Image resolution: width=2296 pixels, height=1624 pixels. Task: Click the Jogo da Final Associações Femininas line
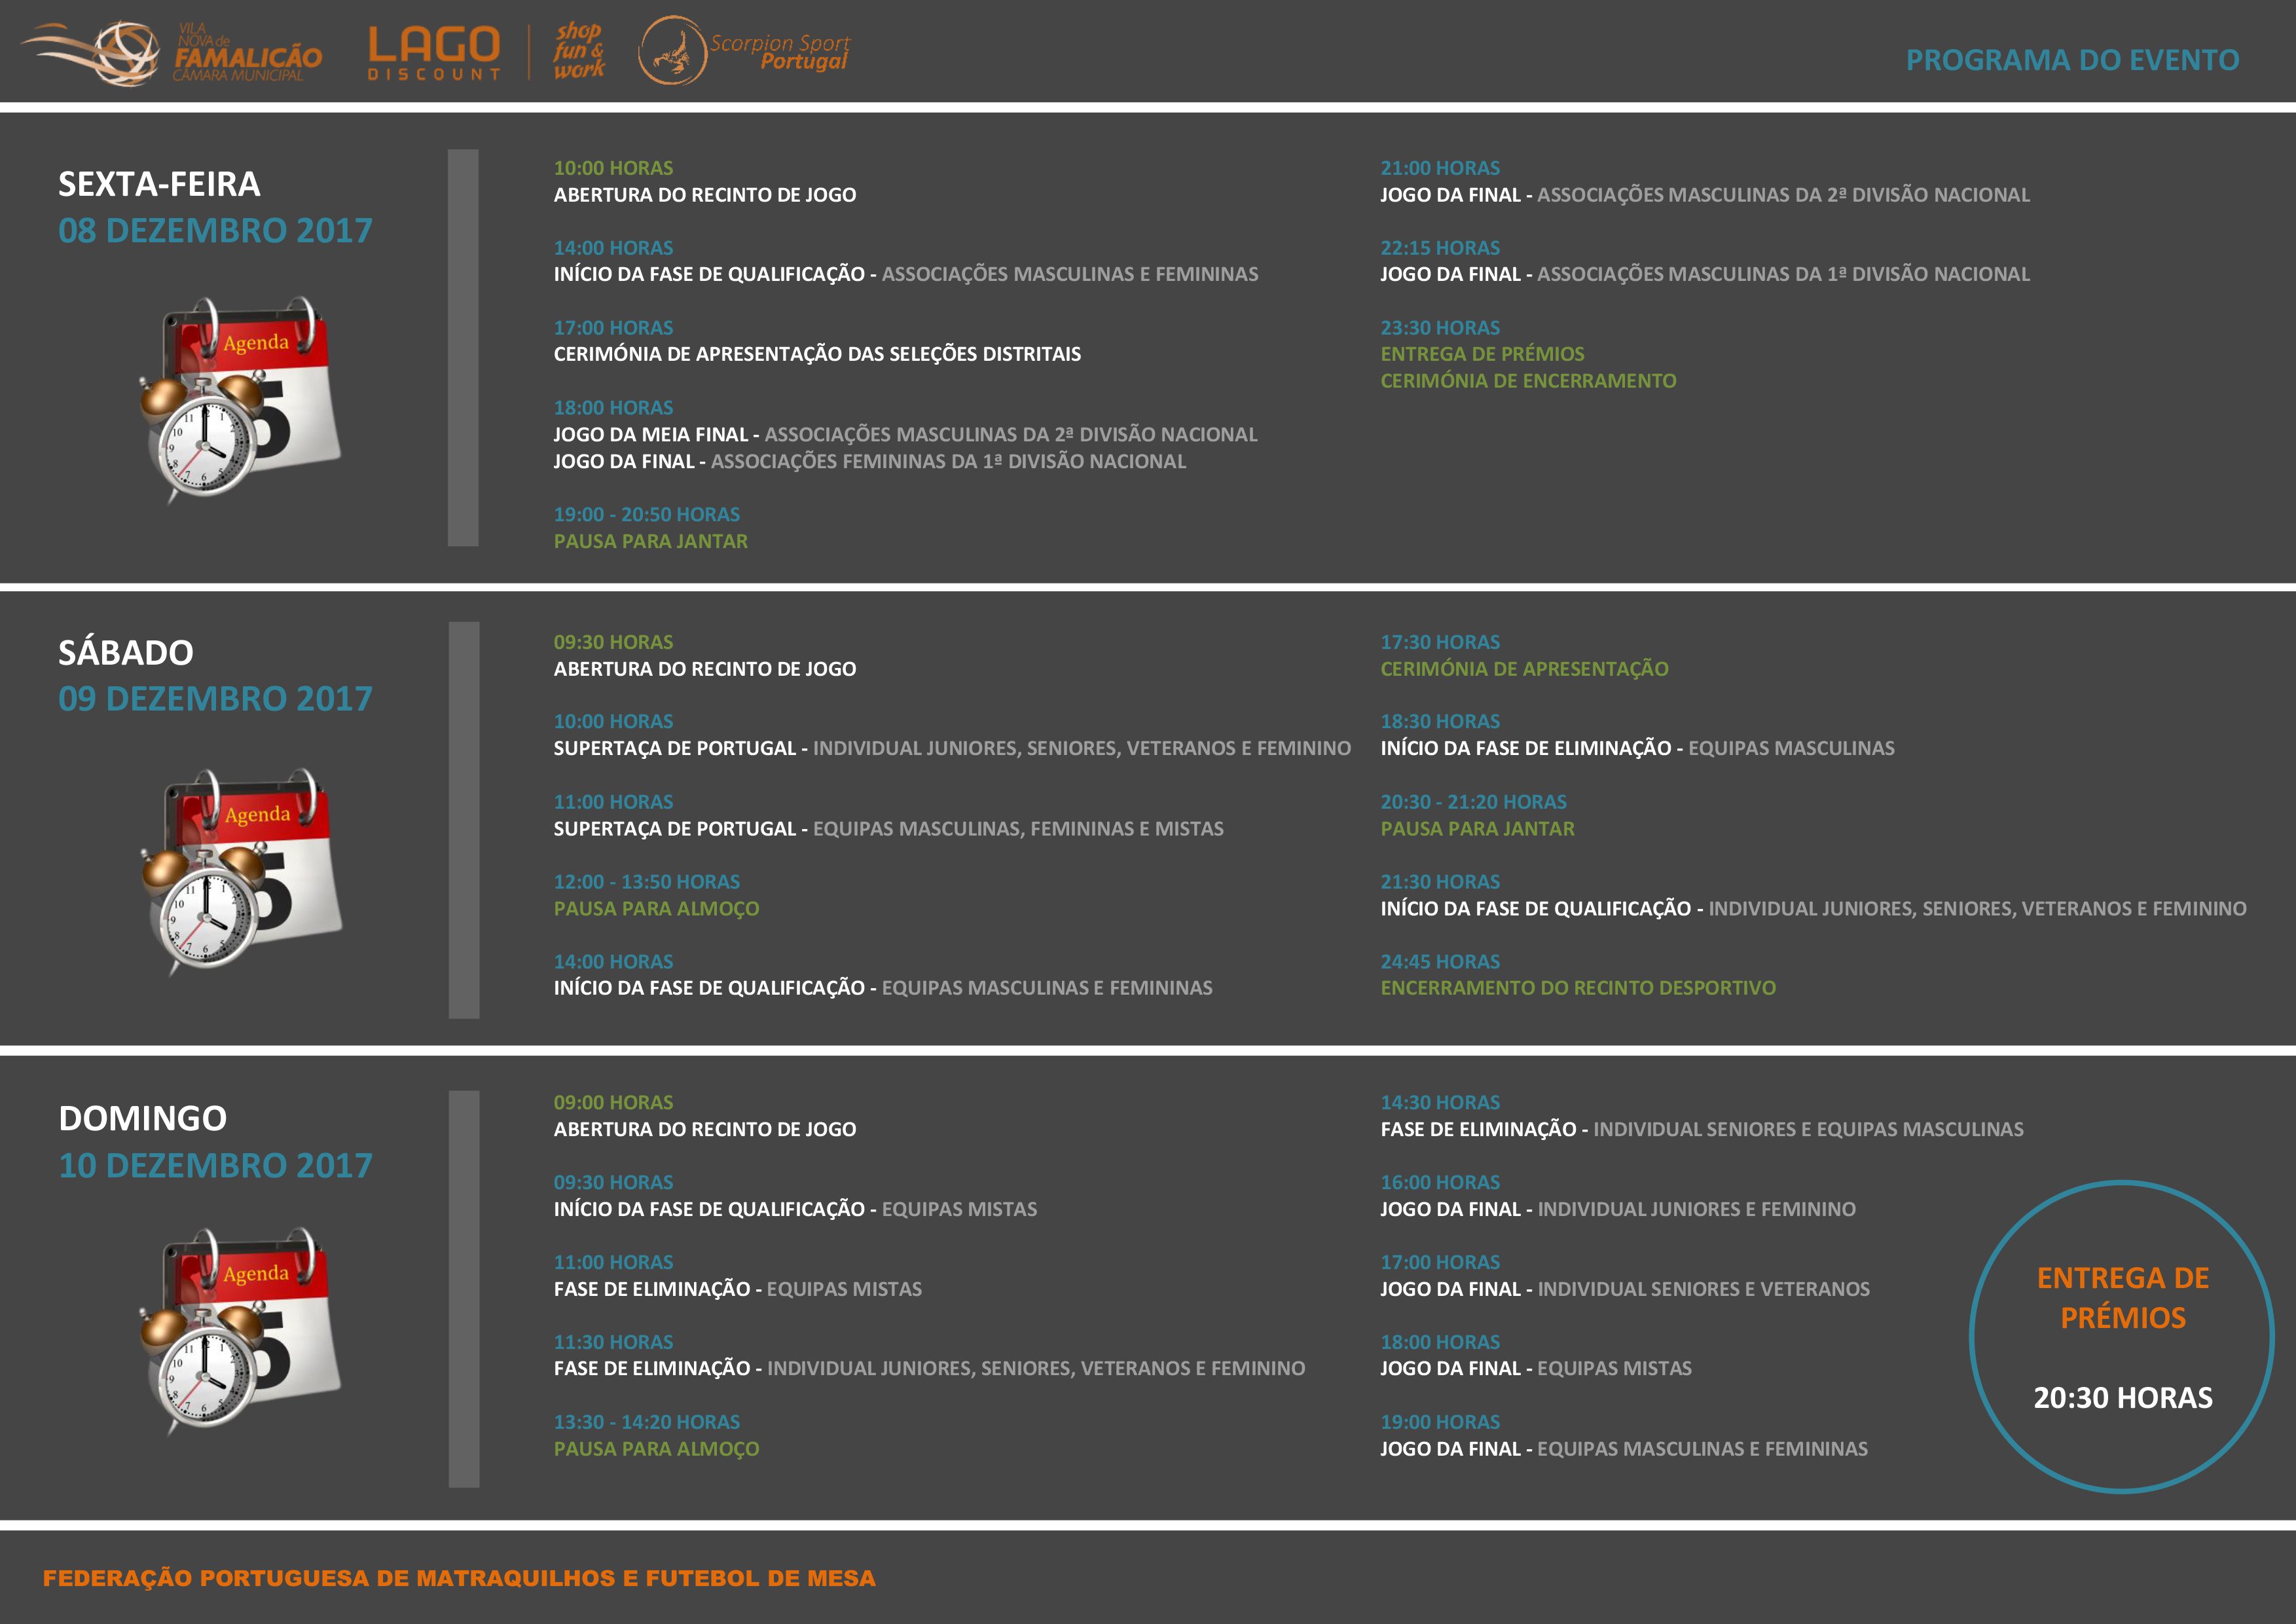(x=870, y=462)
